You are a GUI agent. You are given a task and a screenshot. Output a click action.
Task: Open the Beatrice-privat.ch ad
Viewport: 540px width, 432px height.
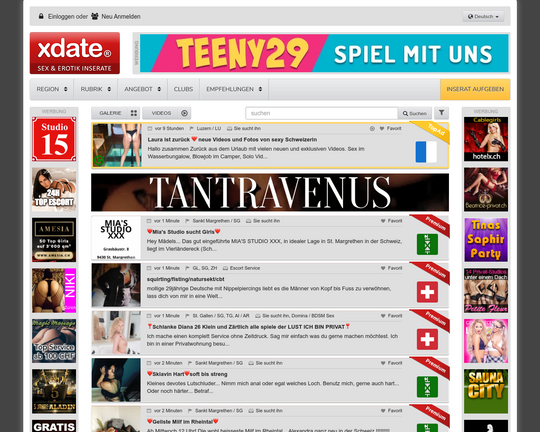(x=486, y=189)
